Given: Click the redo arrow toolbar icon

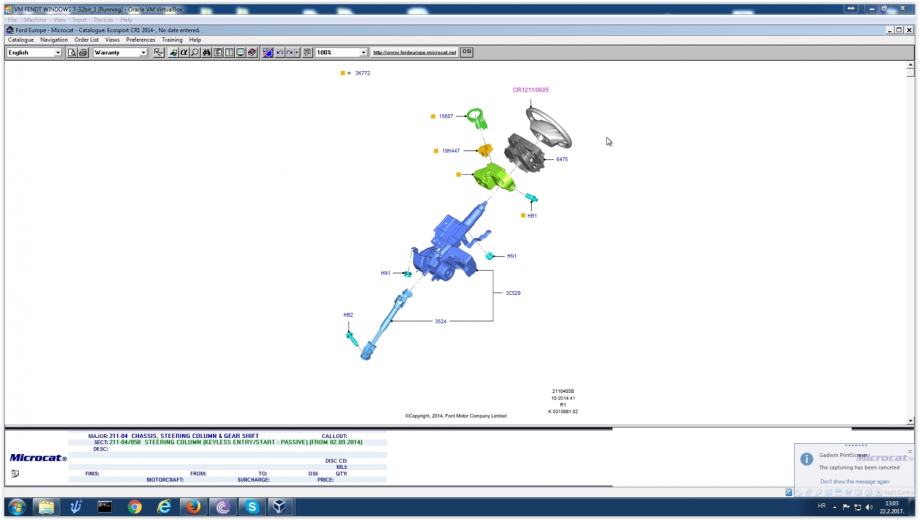Looking at the screenshot, I should point(290,53).
